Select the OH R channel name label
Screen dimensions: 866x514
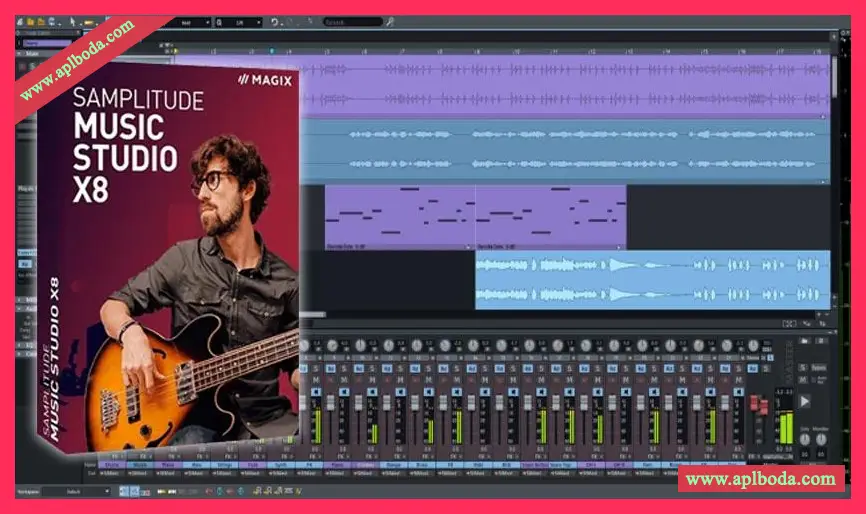click(x=619, y=465)
